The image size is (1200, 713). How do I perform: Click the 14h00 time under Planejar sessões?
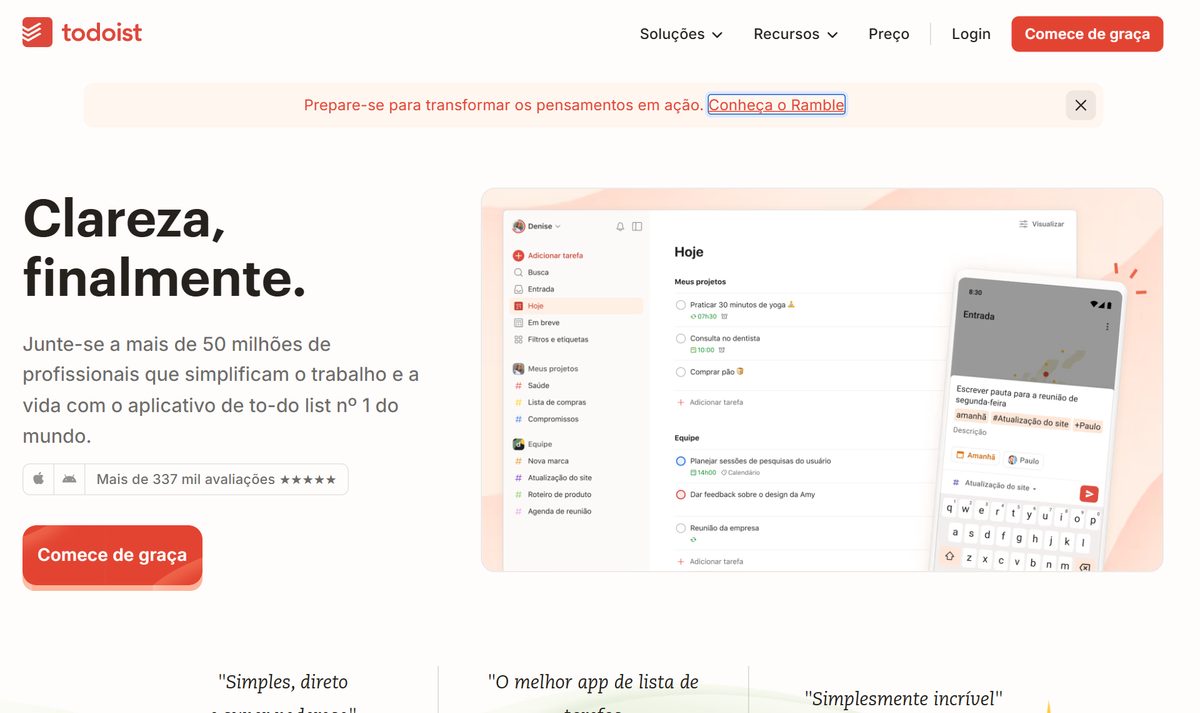click(x=704, y=472)
